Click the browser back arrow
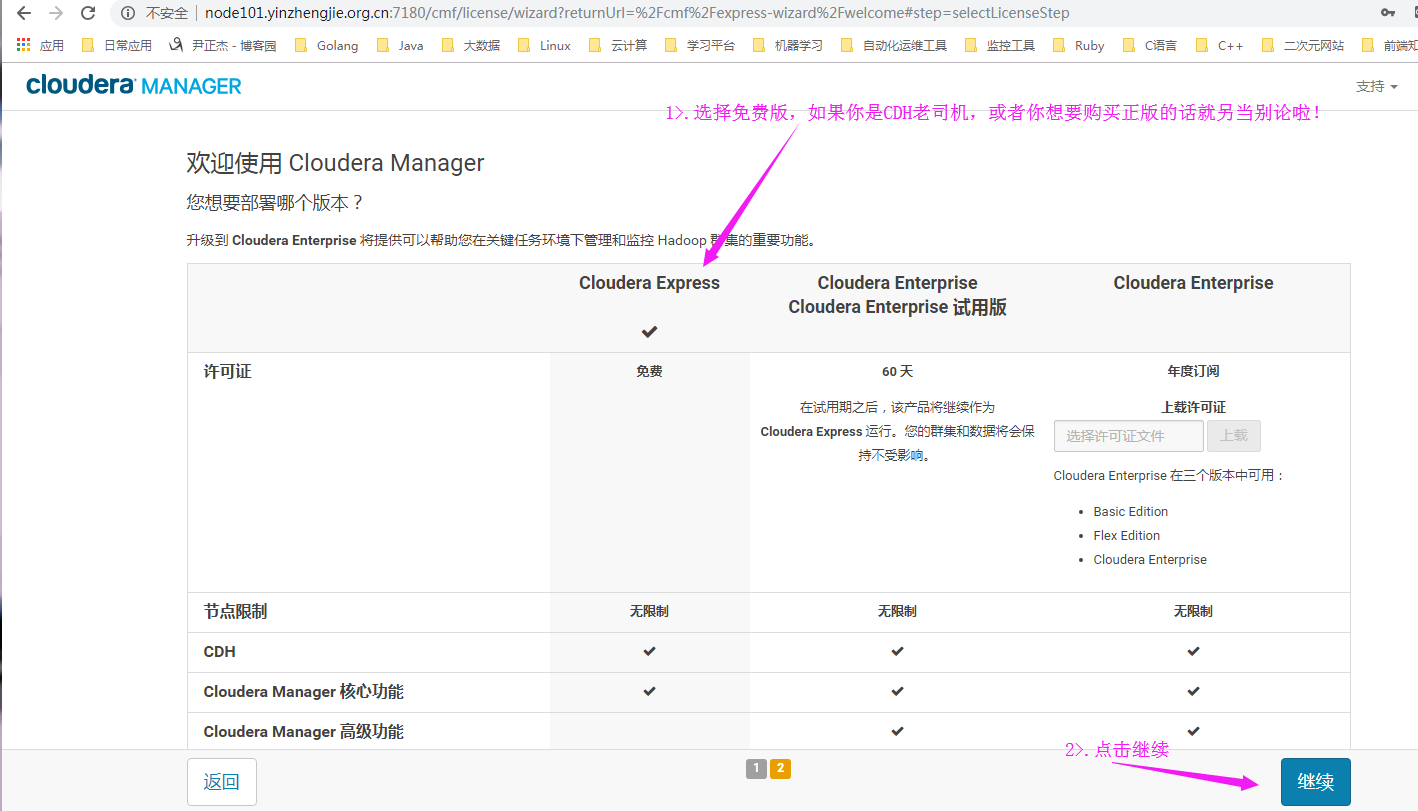This screenshot has width=1418, height=811. [24, 13]
